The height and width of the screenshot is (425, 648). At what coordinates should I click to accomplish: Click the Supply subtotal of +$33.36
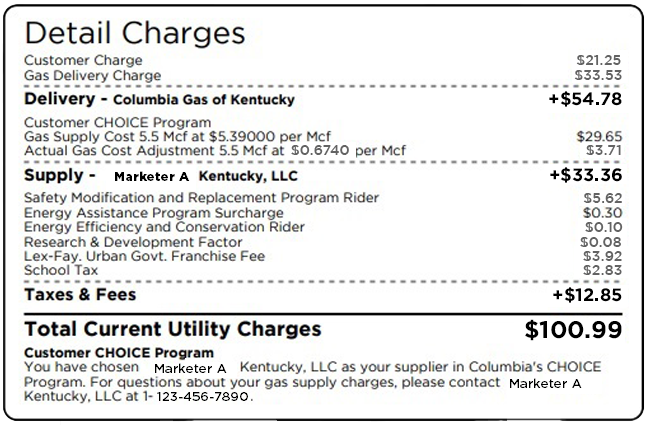click(x=586, y=175)
